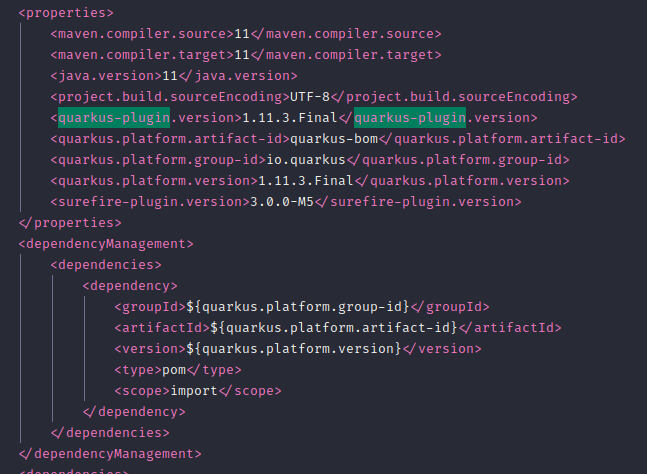Click the closing </artifactId> tag
Viewport: 647px width, 474px height.
tap(510, 328)
